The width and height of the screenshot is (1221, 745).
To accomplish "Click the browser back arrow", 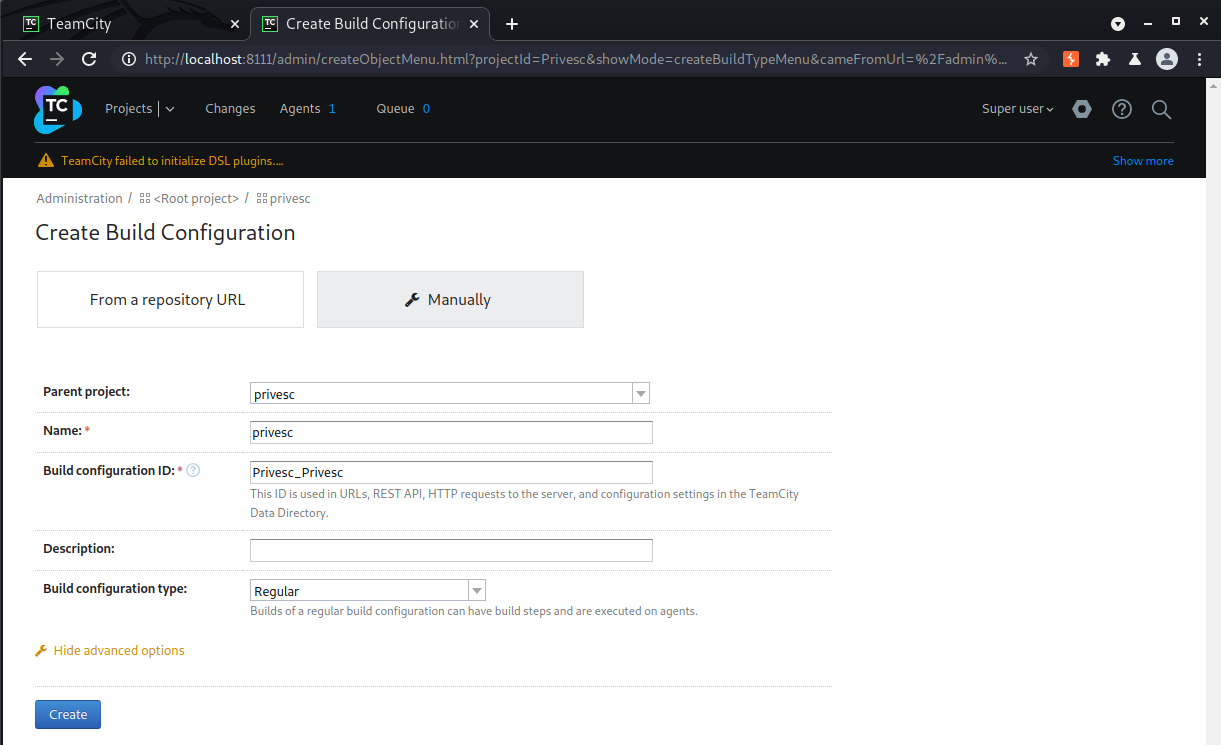I will point(26,59).
